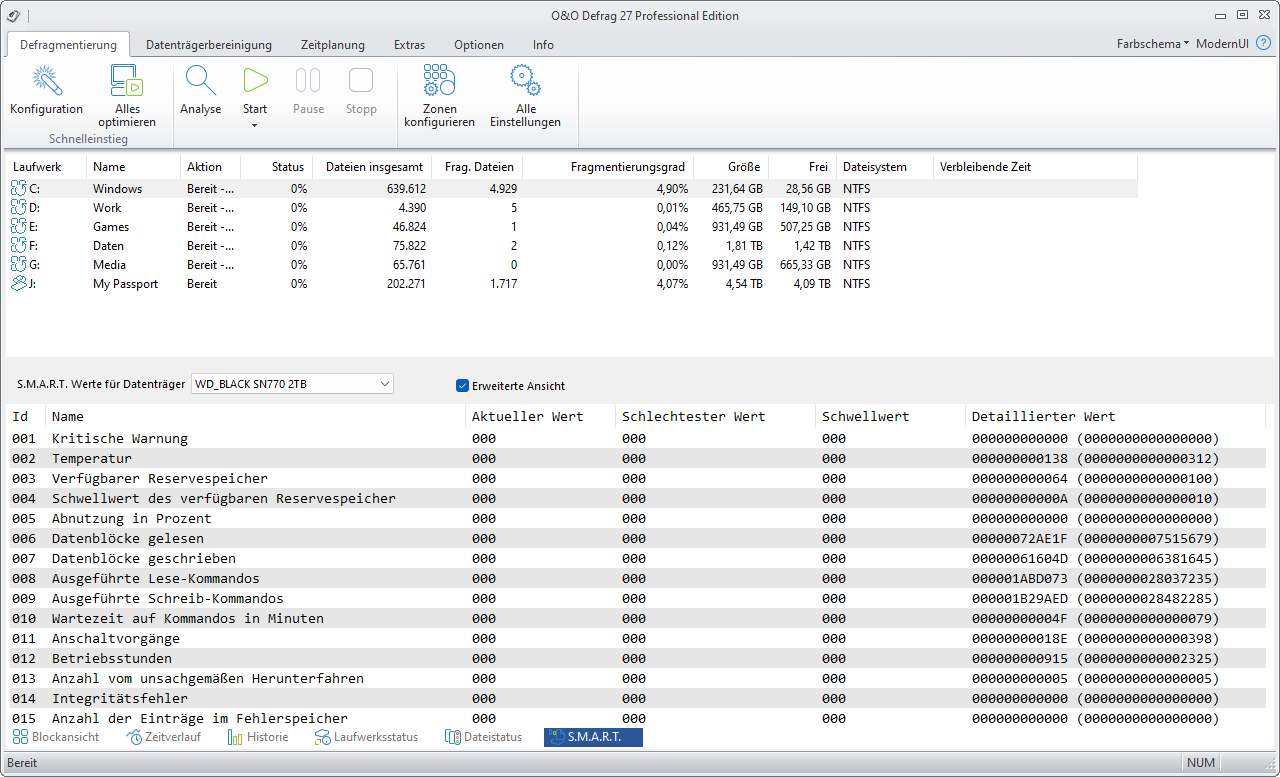
Task: Expand the Start button dropdown arrow
Action: (255, 126)
